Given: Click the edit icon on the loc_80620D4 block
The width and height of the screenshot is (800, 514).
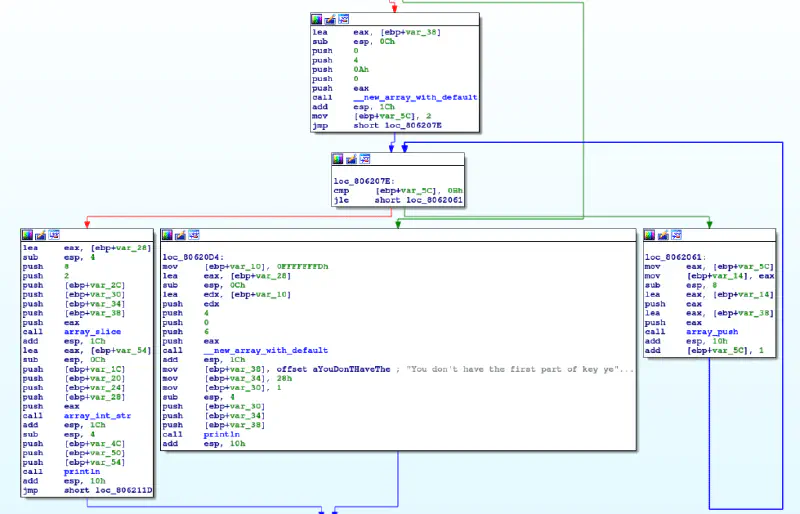Looking at the screenshot, I should click(180, 235).
